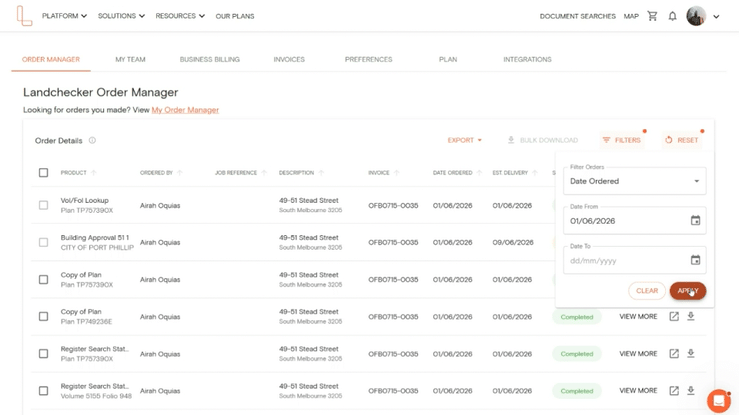This screenshot has height=415, width=739.
Task: Sort by the Job Reference column arrow
Action: point(264,173)
